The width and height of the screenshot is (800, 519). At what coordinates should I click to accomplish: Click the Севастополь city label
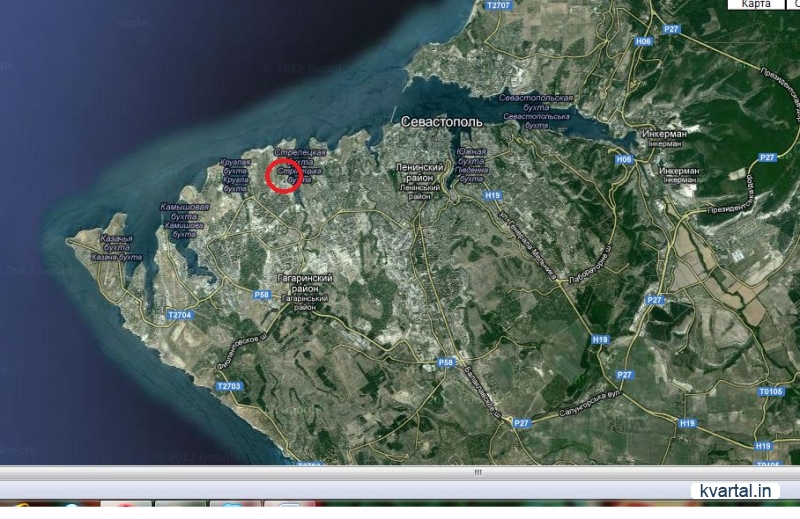click(x=441, y=121)
